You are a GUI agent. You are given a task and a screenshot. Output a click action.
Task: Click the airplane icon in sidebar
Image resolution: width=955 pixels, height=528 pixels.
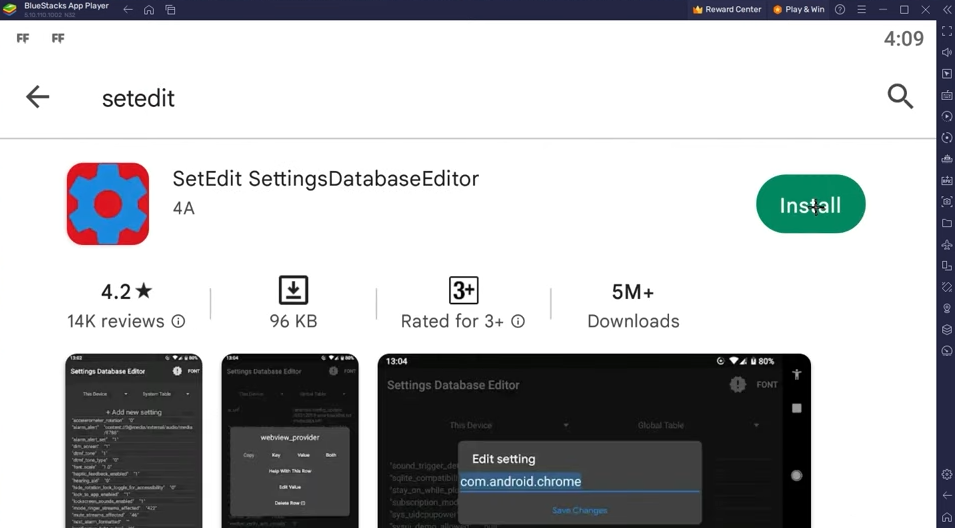tap(946, 244)
